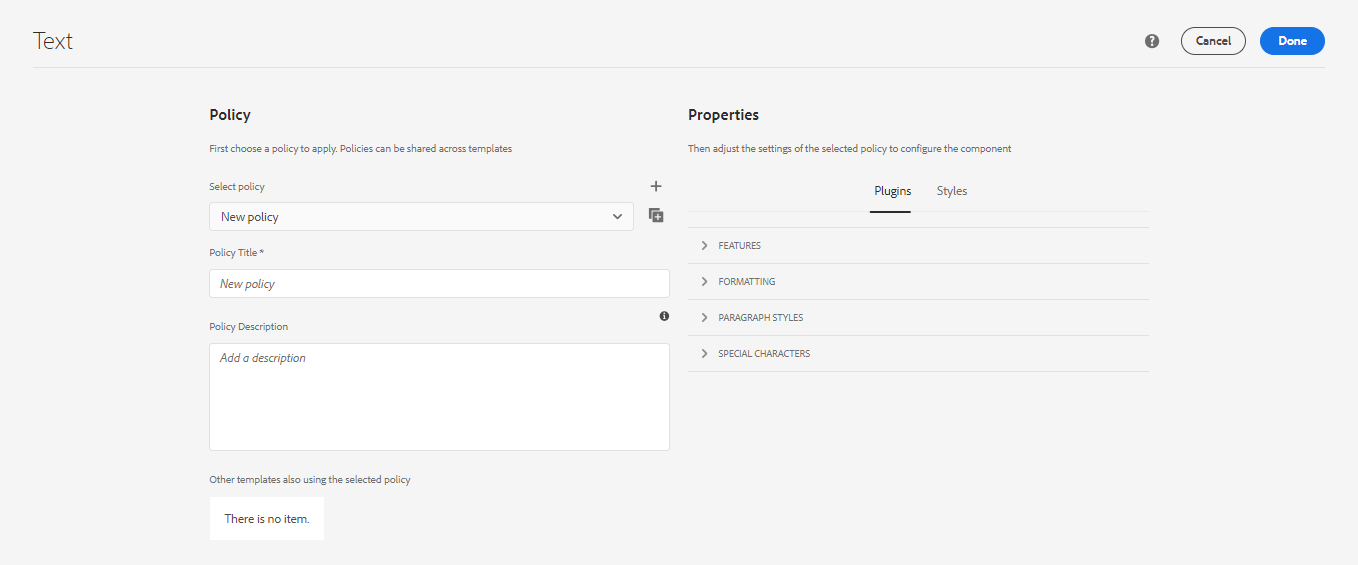This screenshot has width=1358, height=565.
Task: Expand the Paragraph Styles section chevron
Action: 704,318
